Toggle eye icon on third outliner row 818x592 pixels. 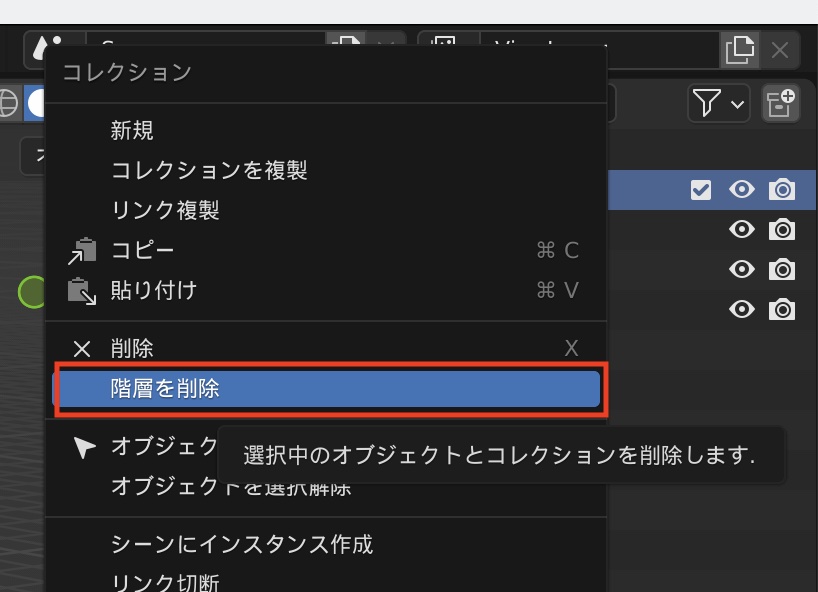click(x=741, y=270)
